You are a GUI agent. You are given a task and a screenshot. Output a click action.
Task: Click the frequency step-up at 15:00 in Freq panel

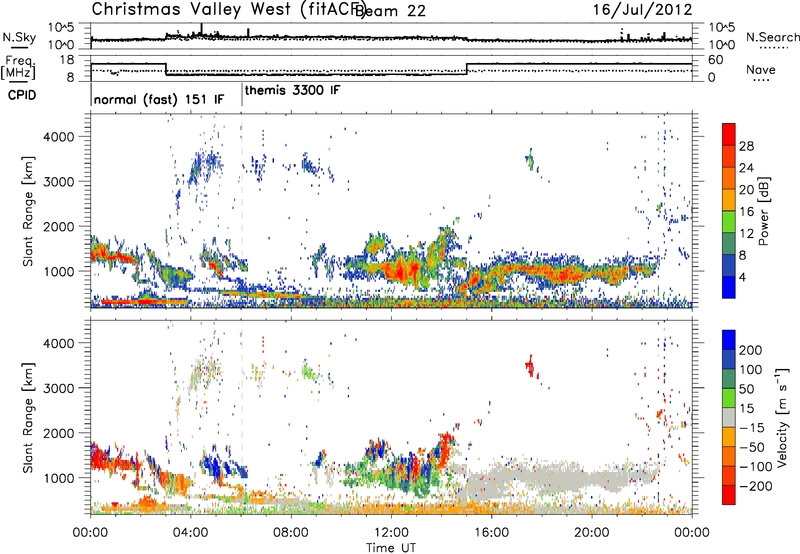467,69
